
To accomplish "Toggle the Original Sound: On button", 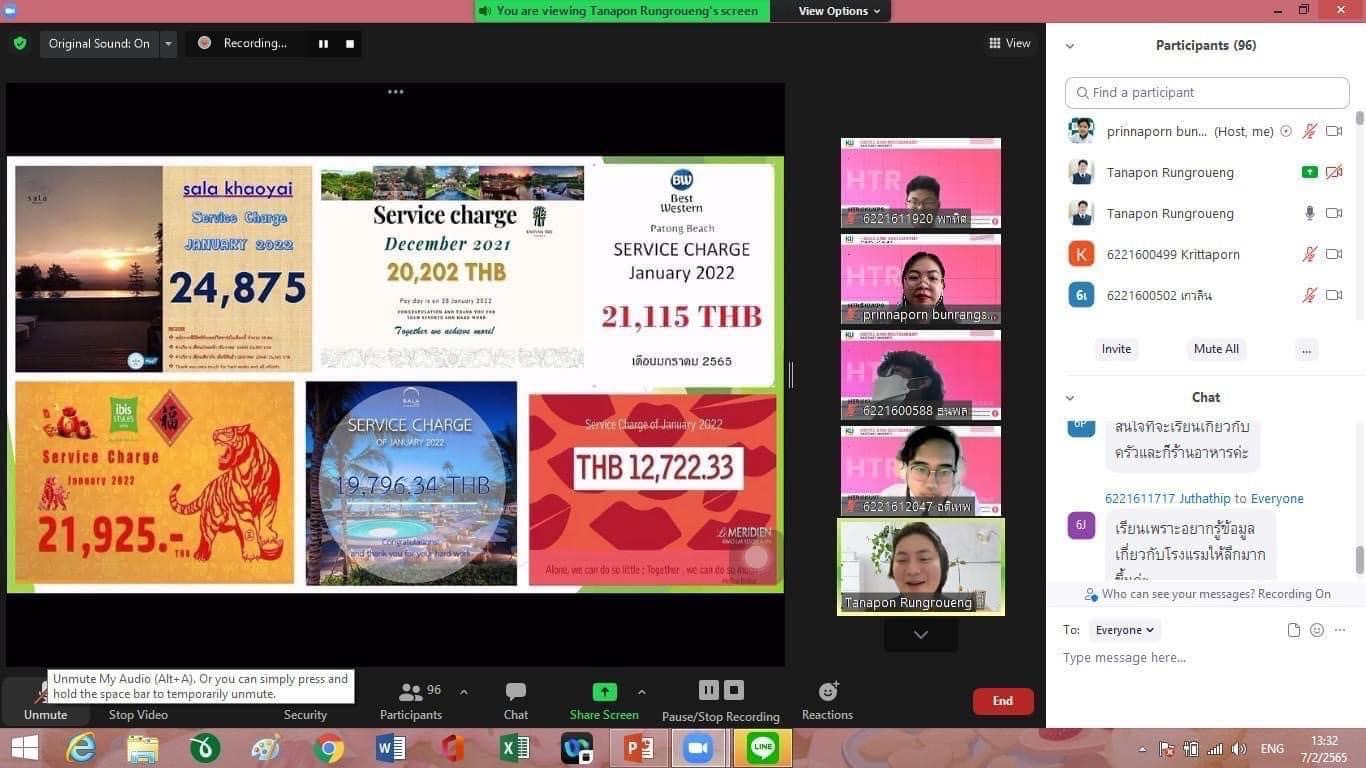I will (x=99, y=43).
